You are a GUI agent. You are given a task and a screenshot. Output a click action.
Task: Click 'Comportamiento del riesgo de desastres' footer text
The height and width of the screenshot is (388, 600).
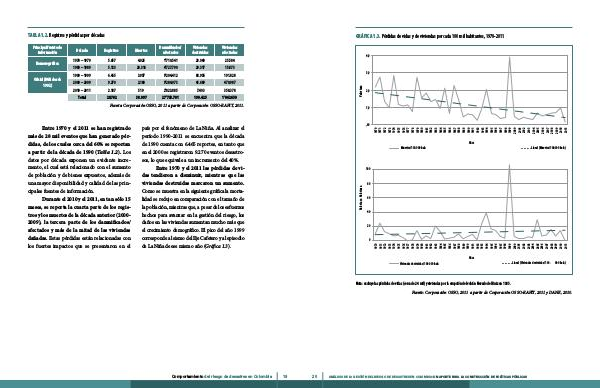coord(222,377)
